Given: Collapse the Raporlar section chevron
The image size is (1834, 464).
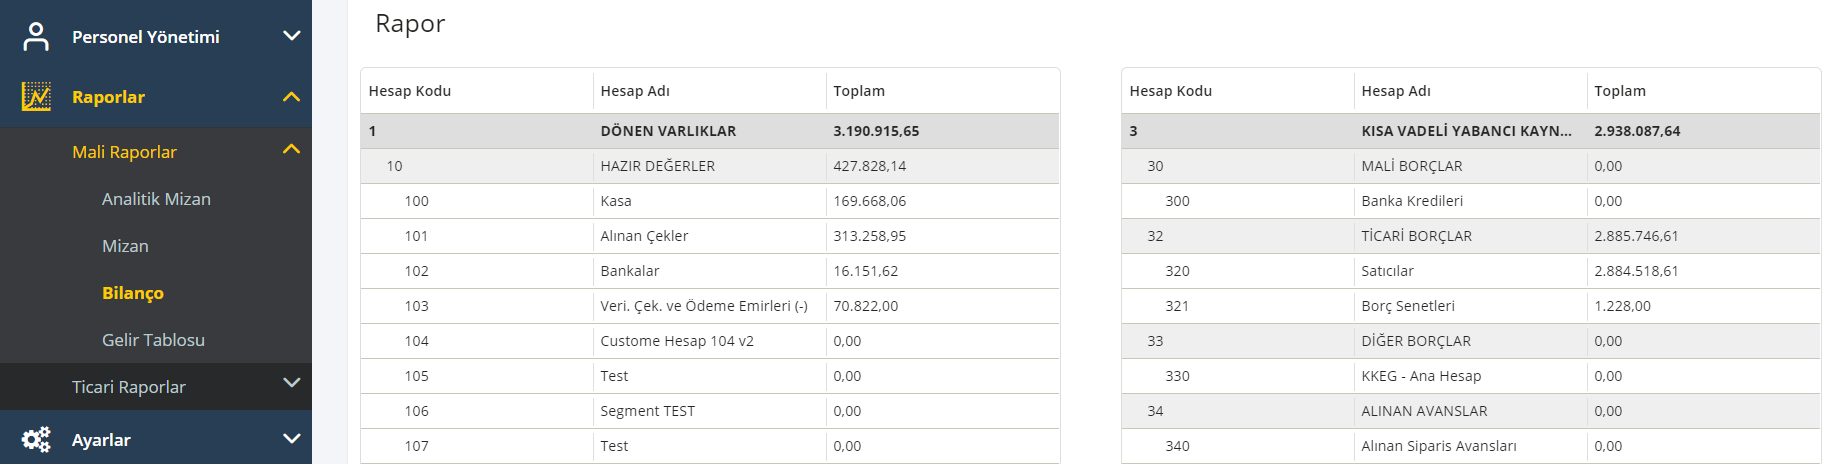Looking at the screenshot, I should 291,97.
